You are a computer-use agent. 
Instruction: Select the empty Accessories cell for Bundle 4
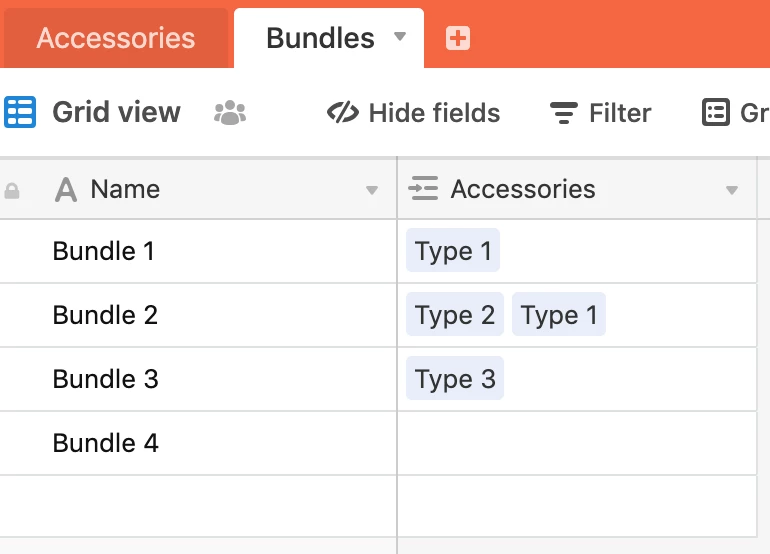click(x=577, y=443)
